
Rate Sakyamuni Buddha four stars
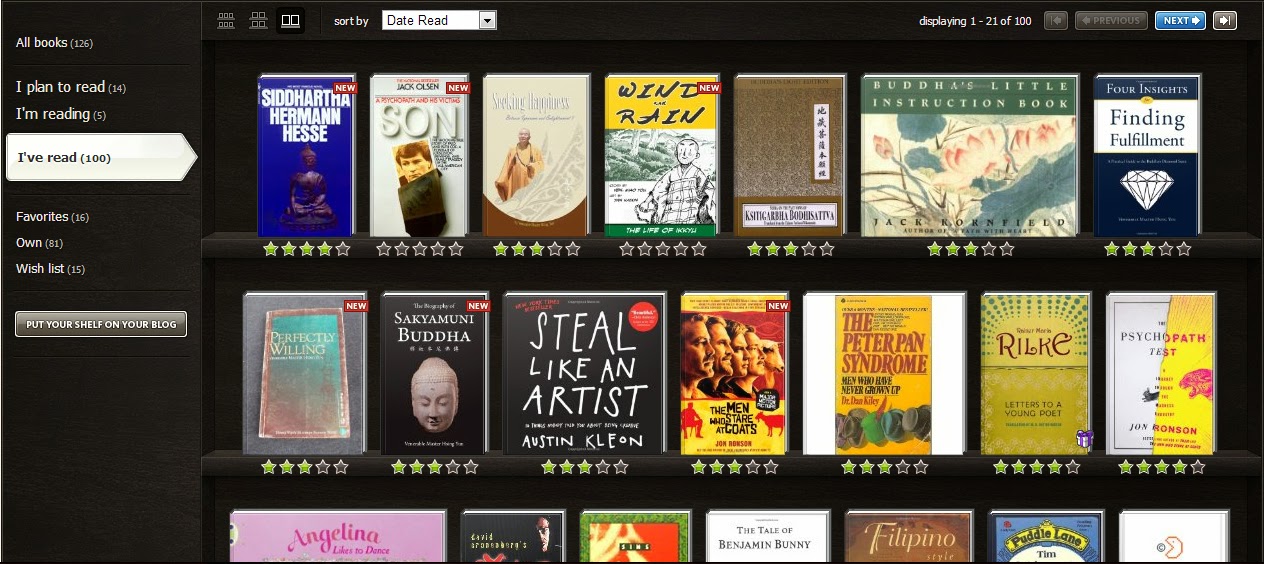tap(453, 467)
